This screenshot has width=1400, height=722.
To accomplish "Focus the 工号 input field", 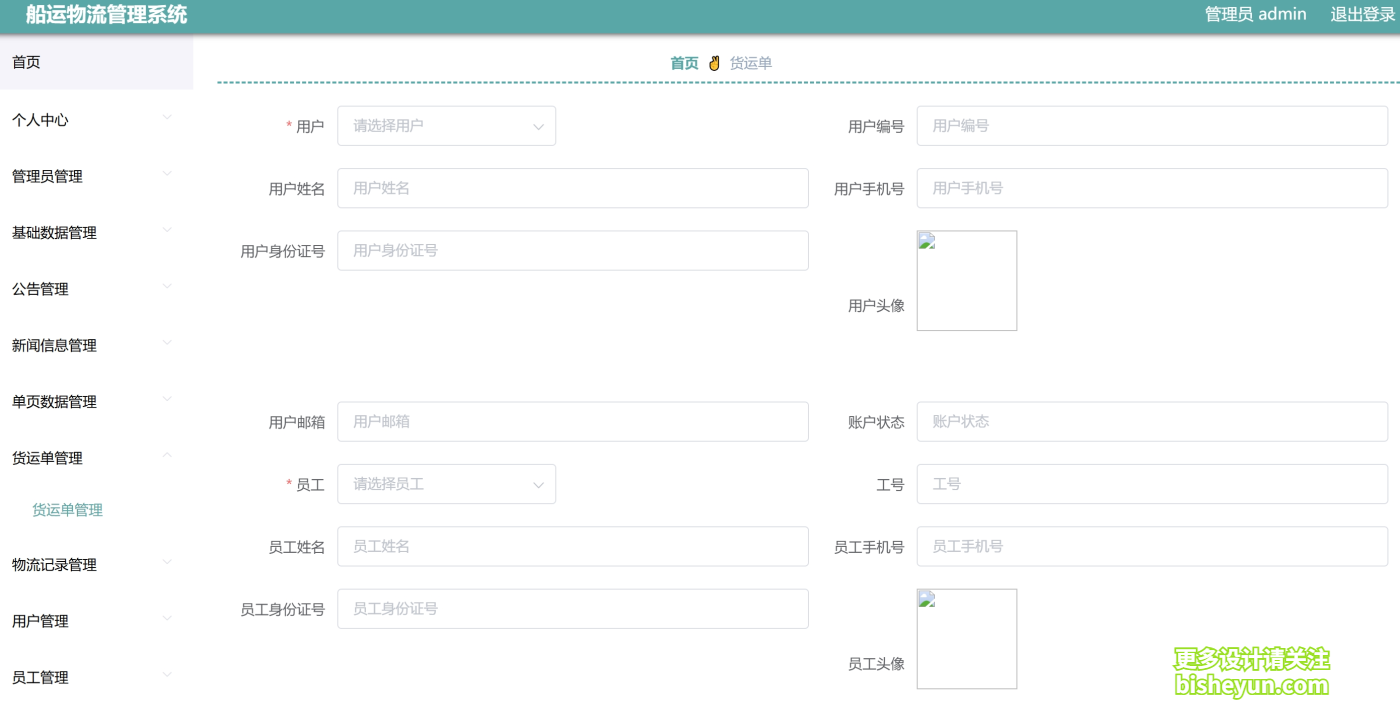I will pyautogui.click(x=1152, y=484).
